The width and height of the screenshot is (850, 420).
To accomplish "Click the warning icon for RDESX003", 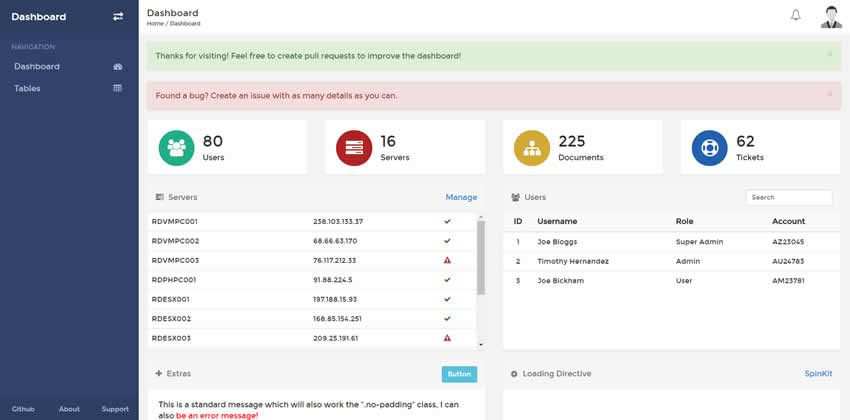I will tap(447, 338).
